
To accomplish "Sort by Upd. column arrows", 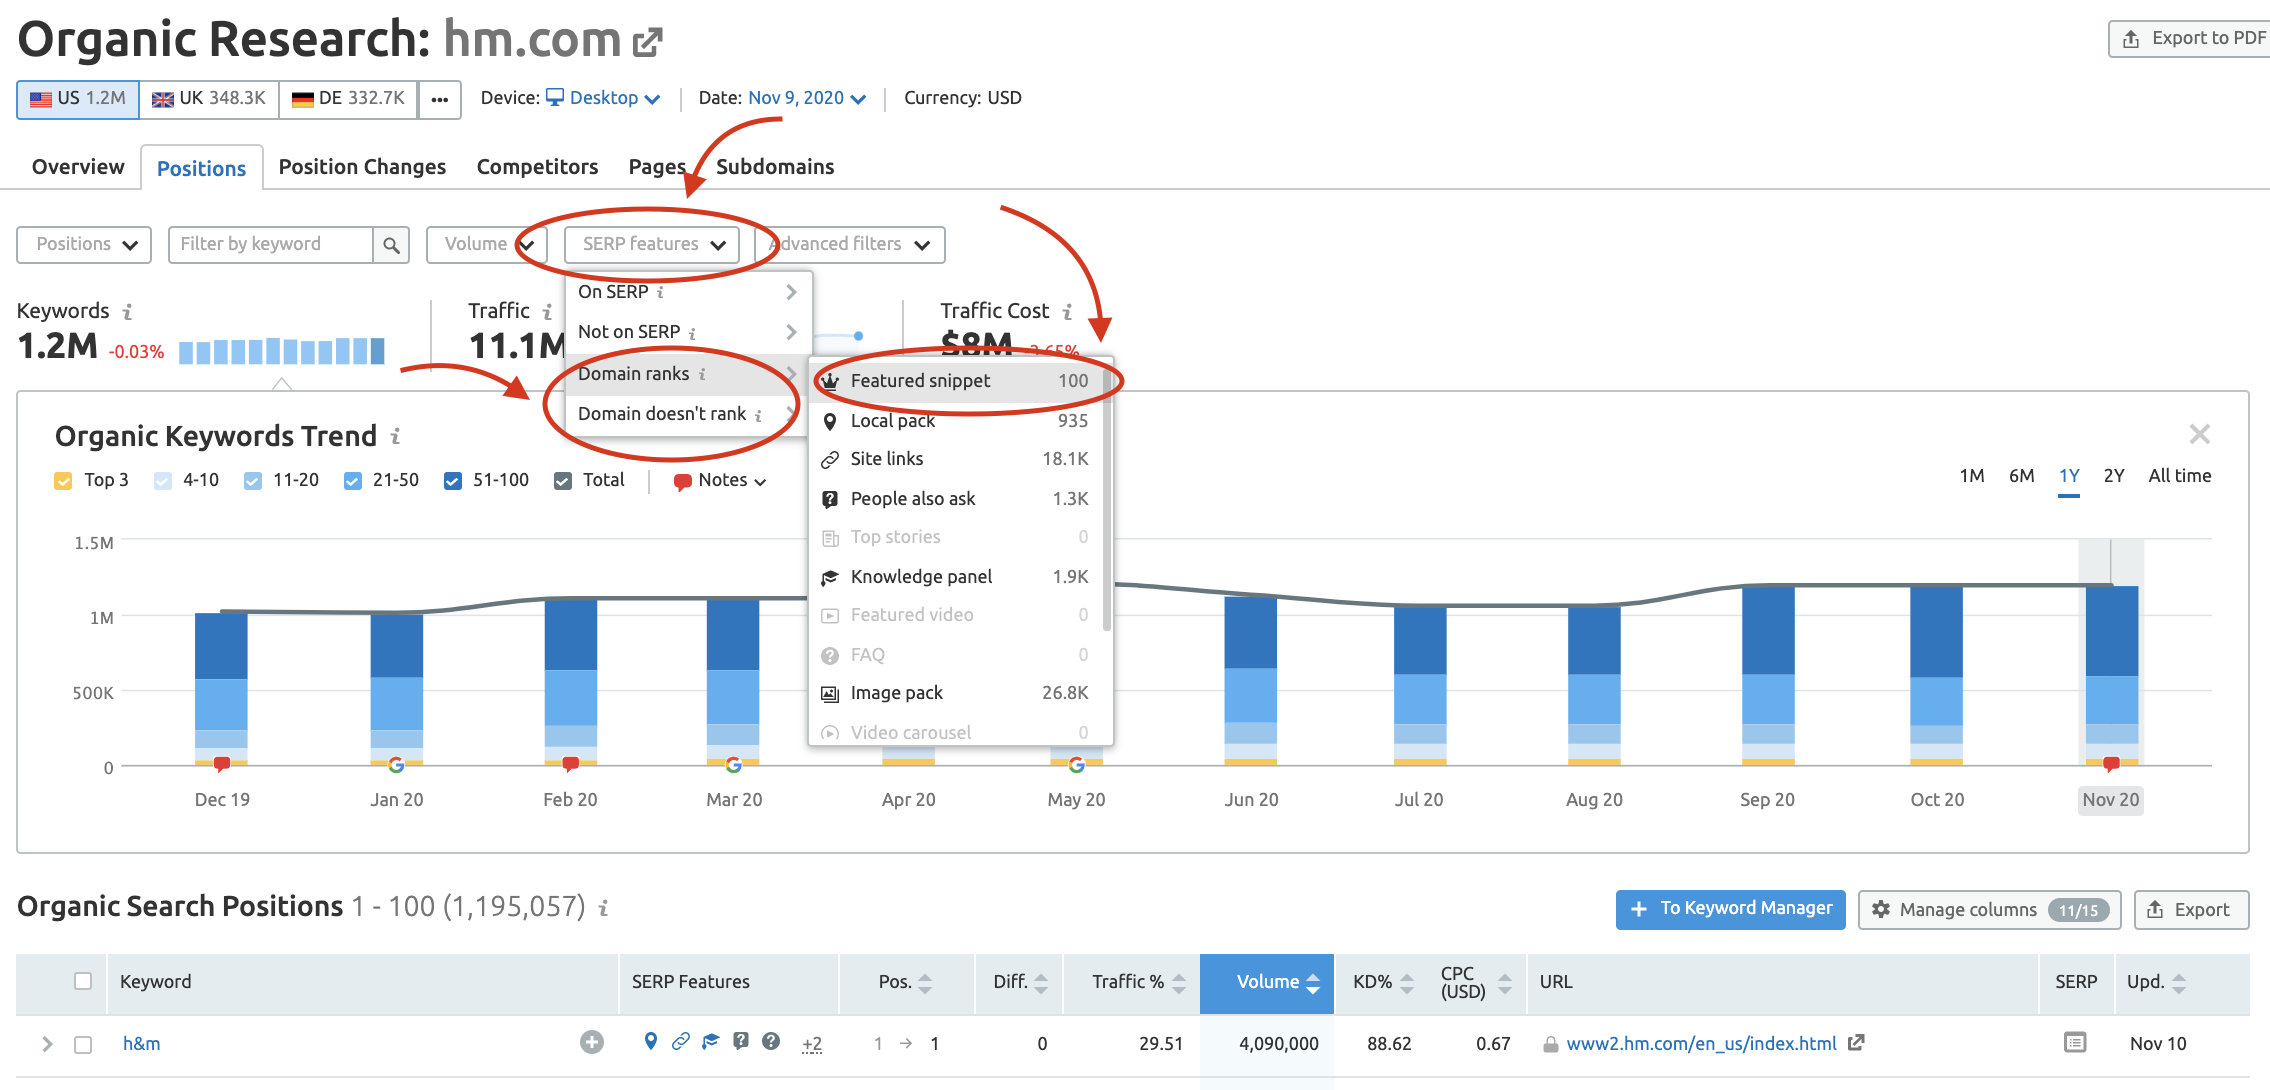I will 2178,983.
